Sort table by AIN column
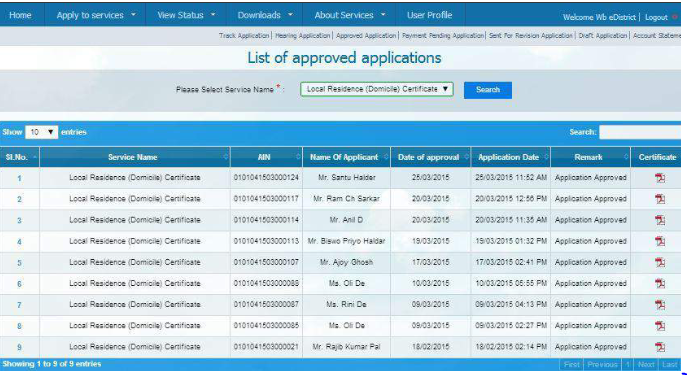The image size is (687, 375). 266,157
